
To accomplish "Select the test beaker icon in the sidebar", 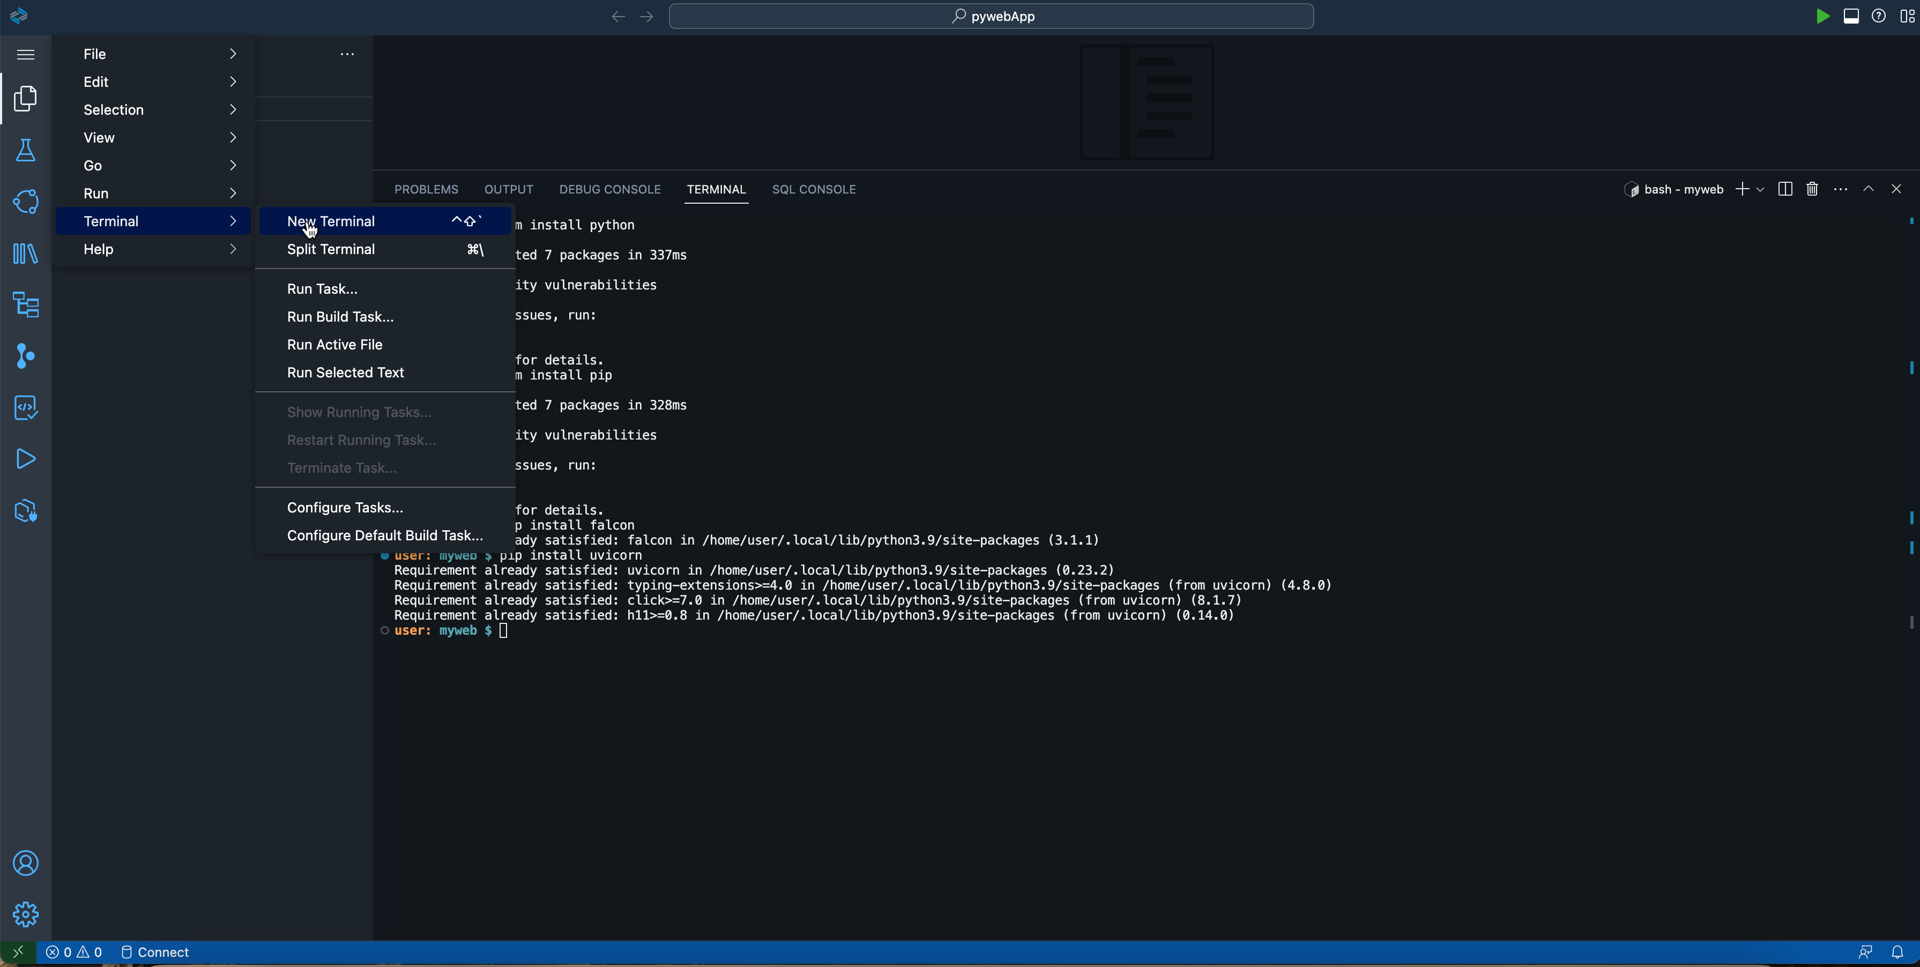I will pos(25,150).
